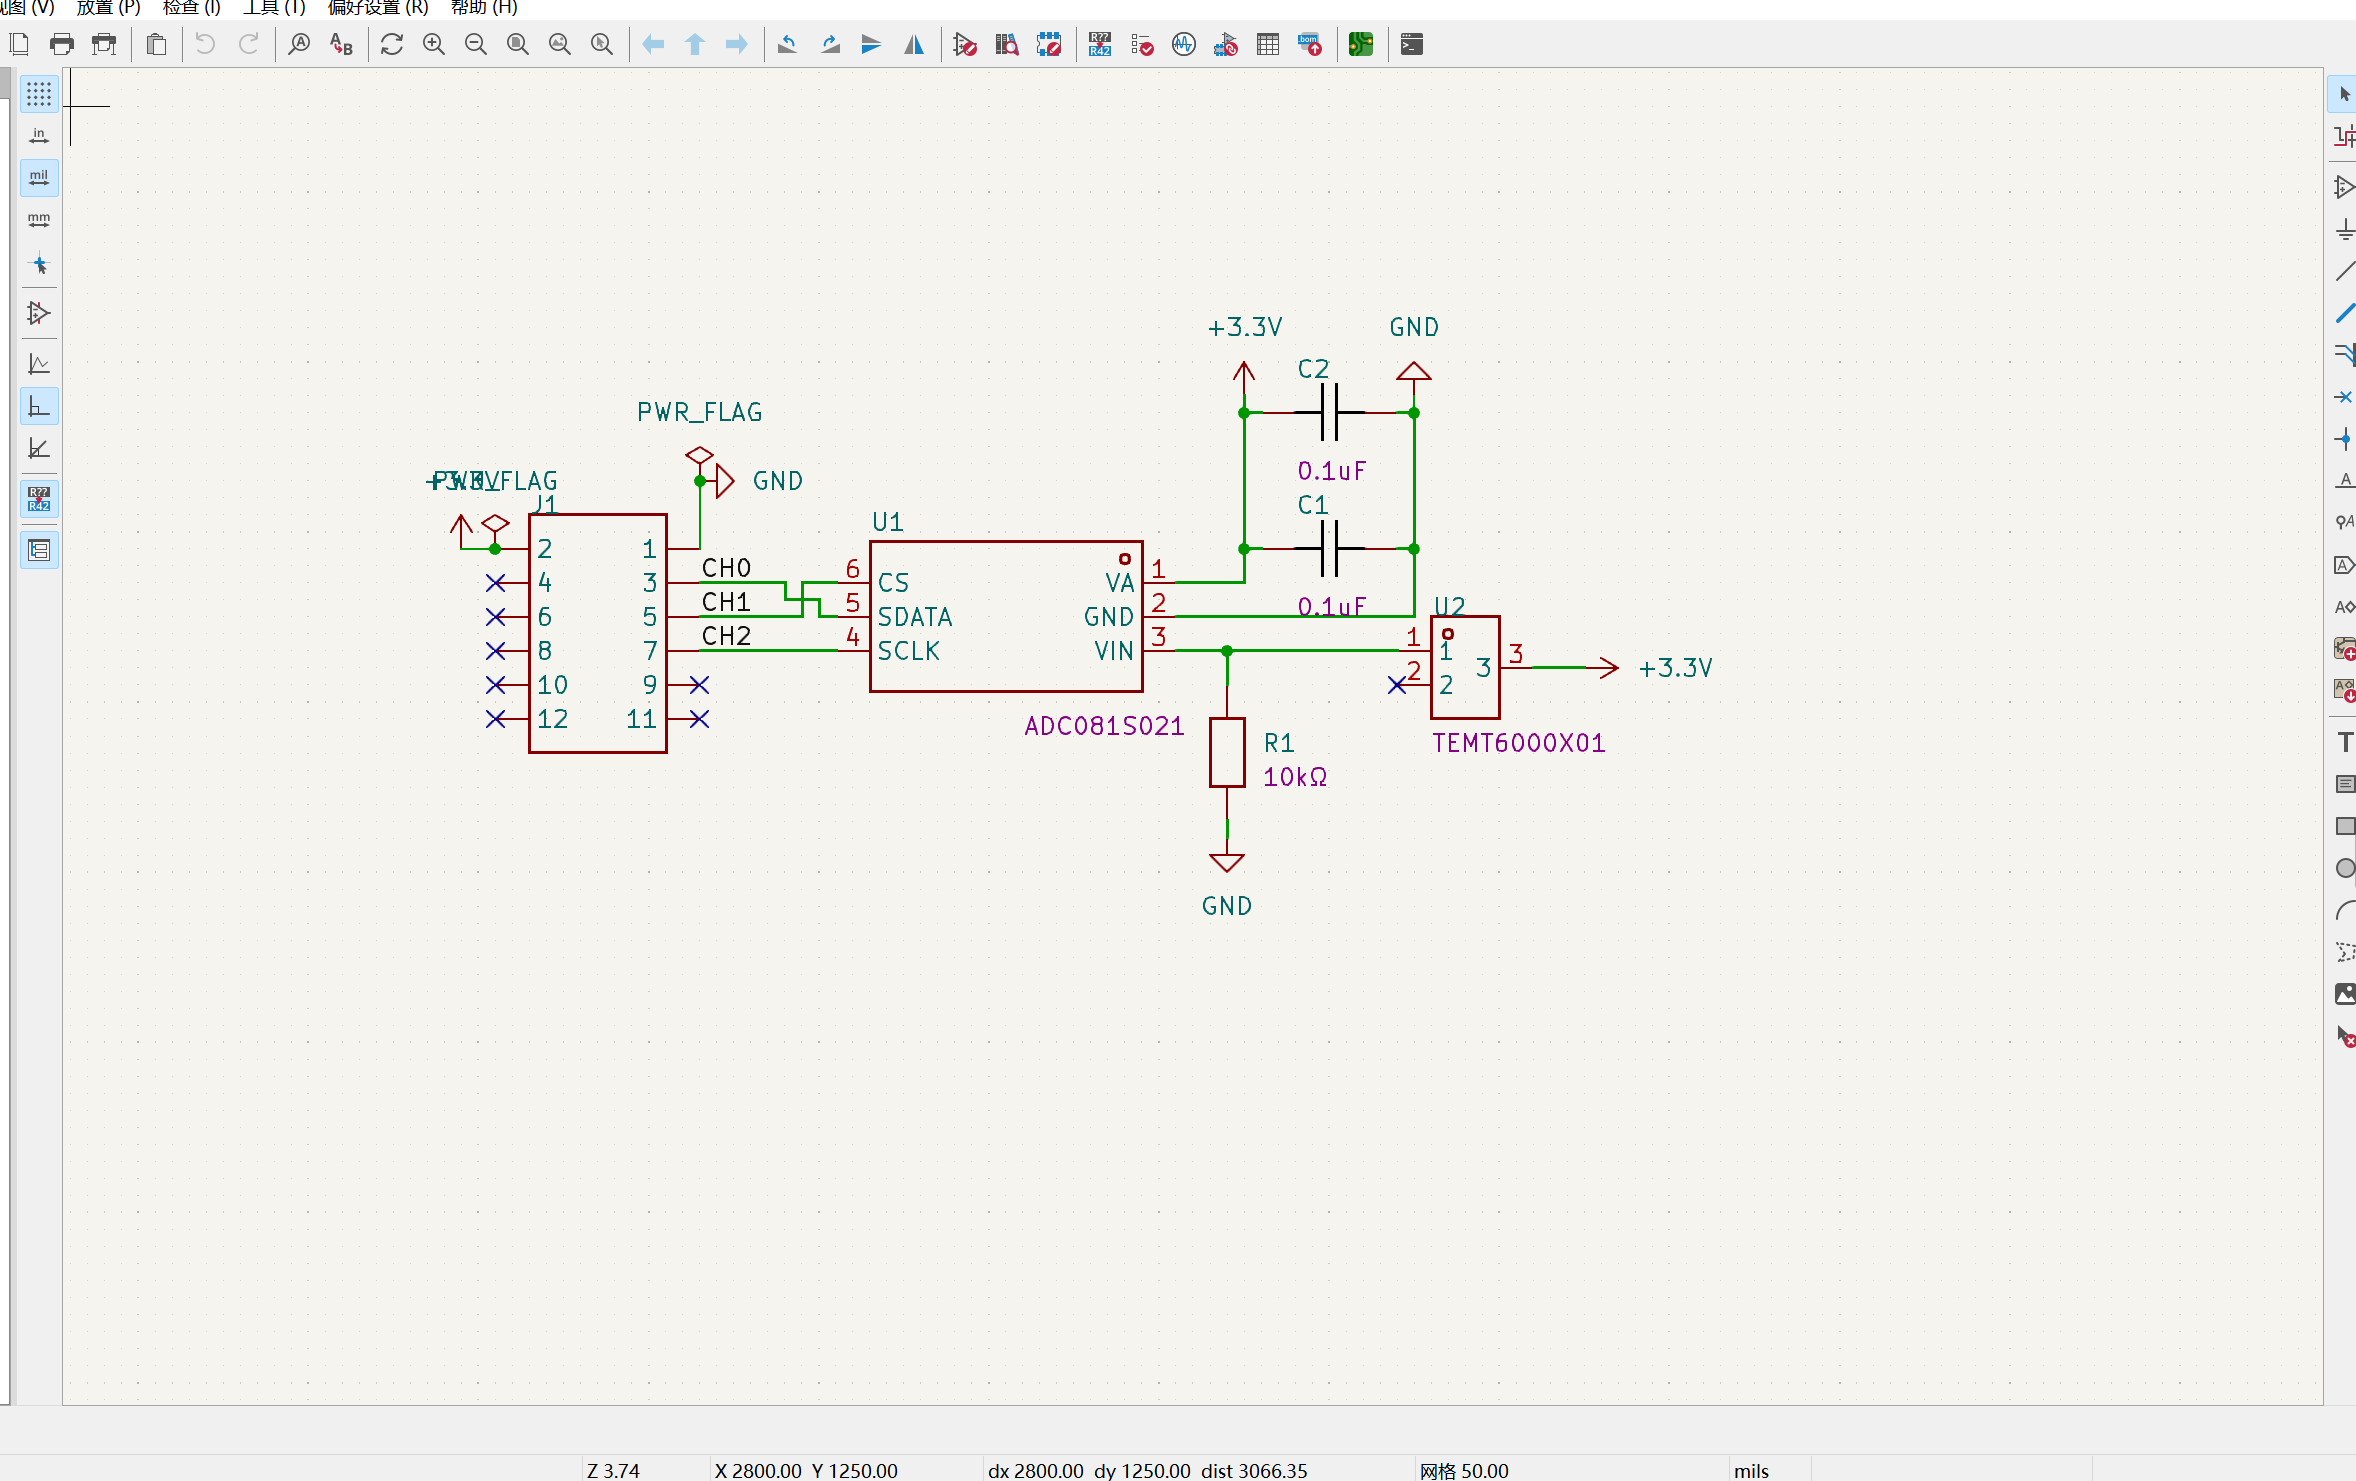Switch units to mils
2356x1481 pixels.
tap(39, 178)
